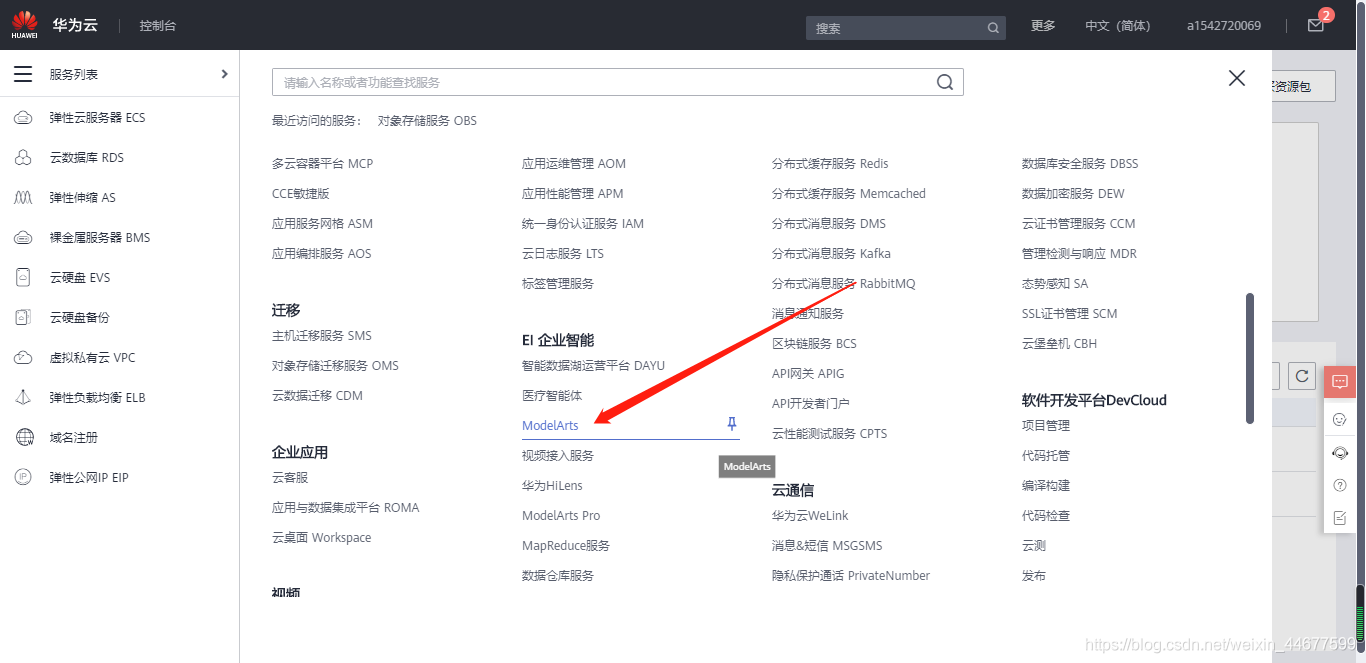Screen dimensions: 1366x663
Task: Click the magnifier icon in service search box
Action: tap(945, 82)
